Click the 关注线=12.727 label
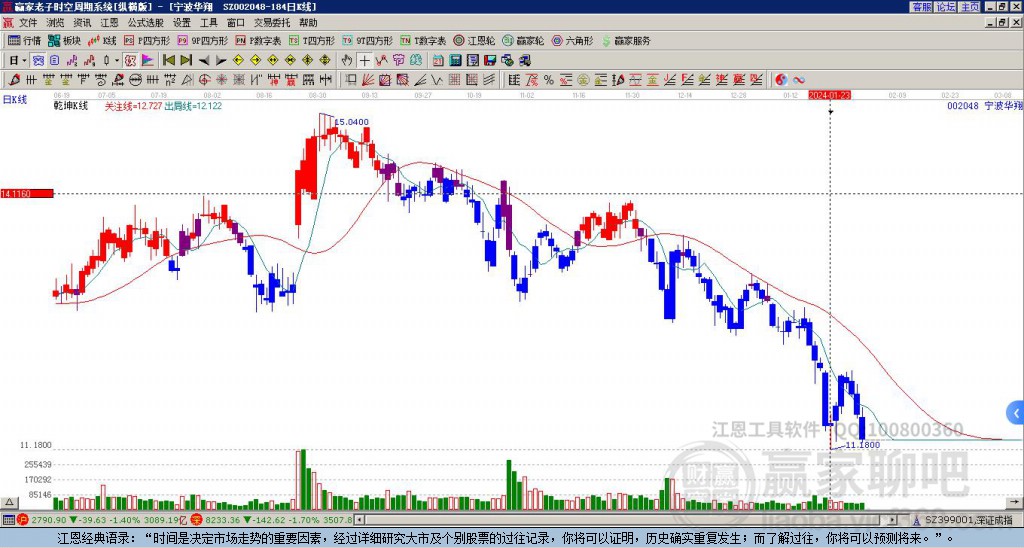Image resolution: width=1024 pixels, height=548 pixels. click(133, 106)
